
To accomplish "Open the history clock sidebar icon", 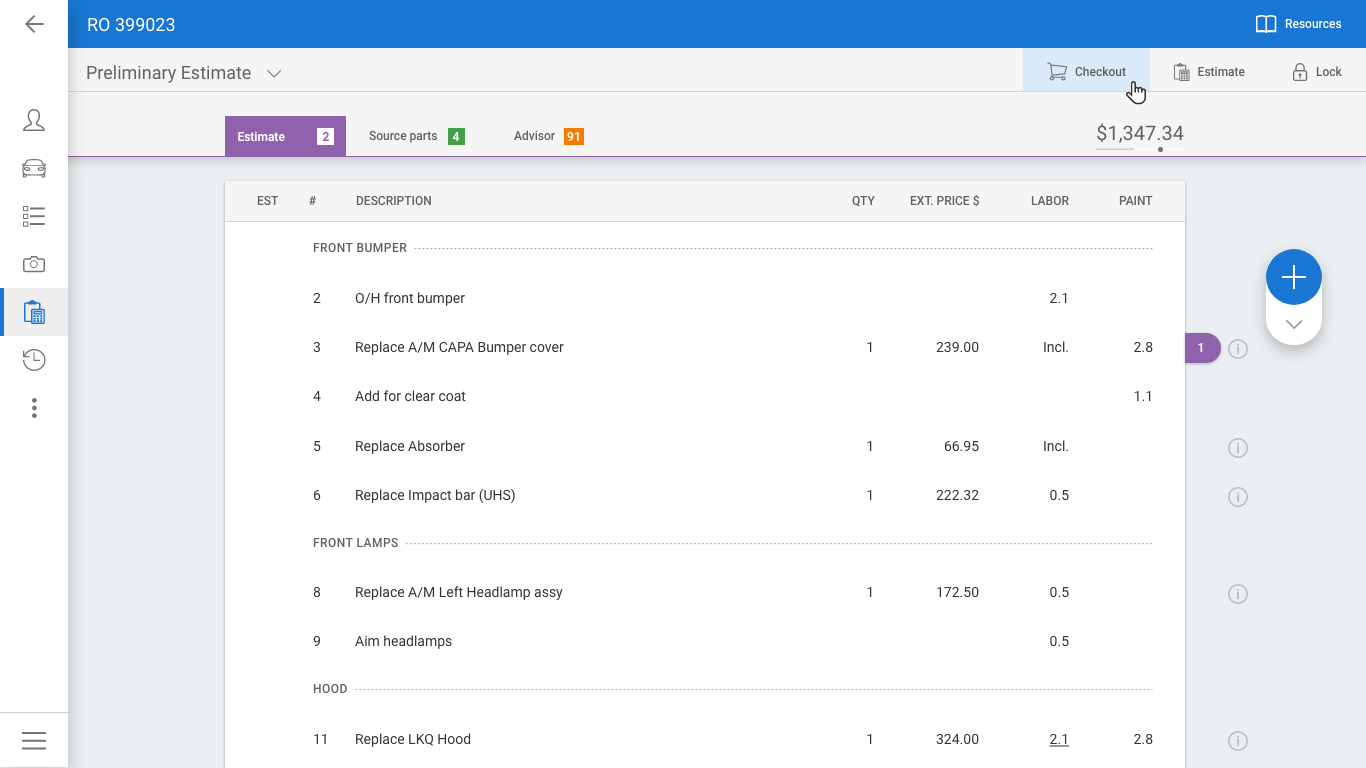I will click(34, 360).
